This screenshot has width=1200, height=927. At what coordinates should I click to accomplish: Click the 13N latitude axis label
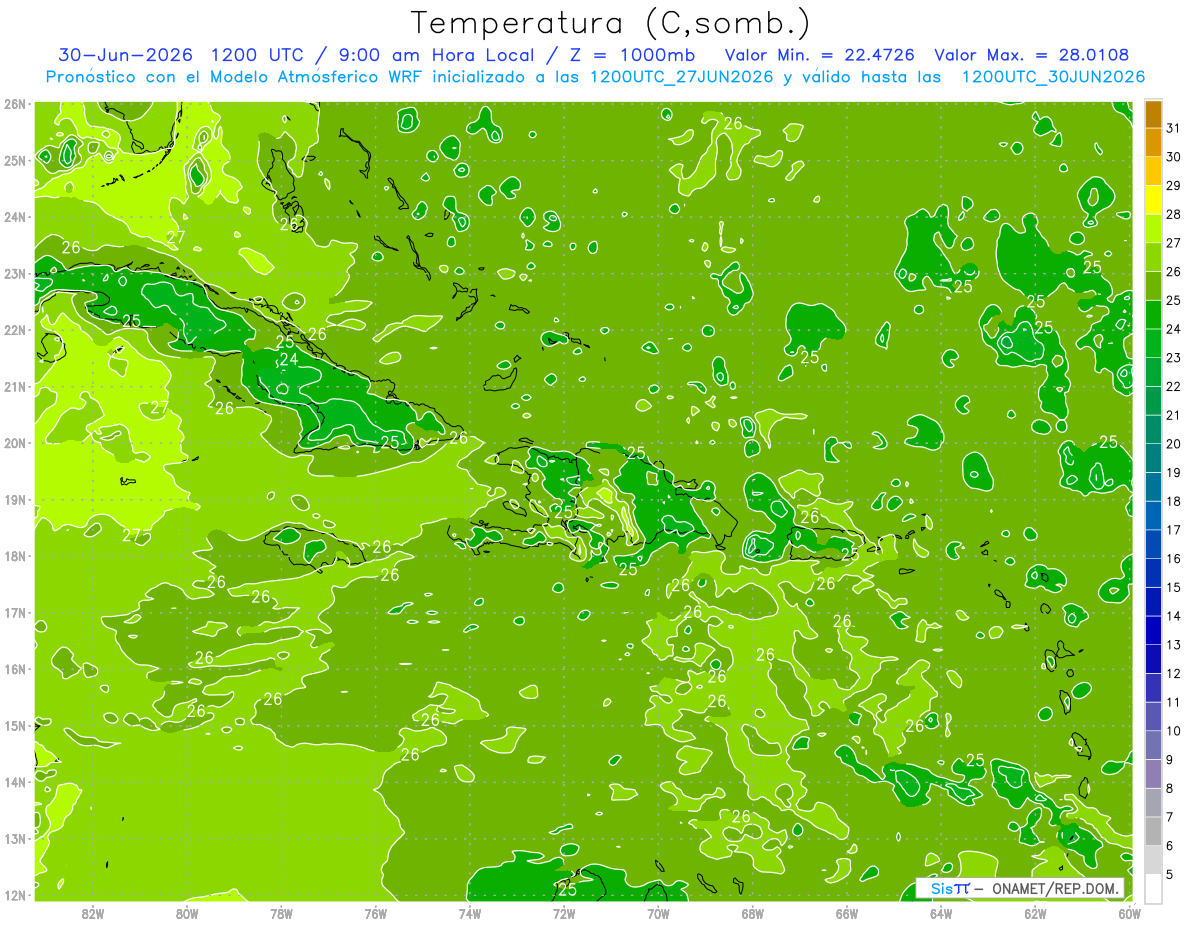coord(14,838)
